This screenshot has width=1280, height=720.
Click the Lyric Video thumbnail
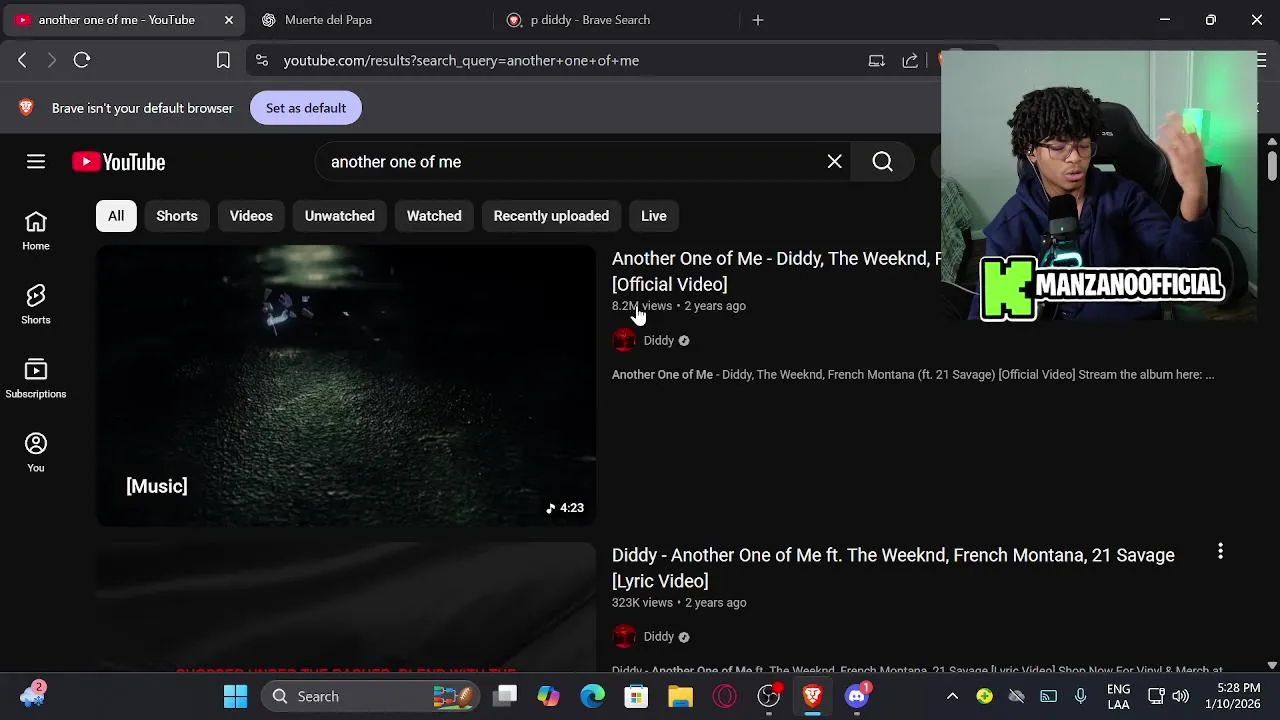[x=346, y=607]
